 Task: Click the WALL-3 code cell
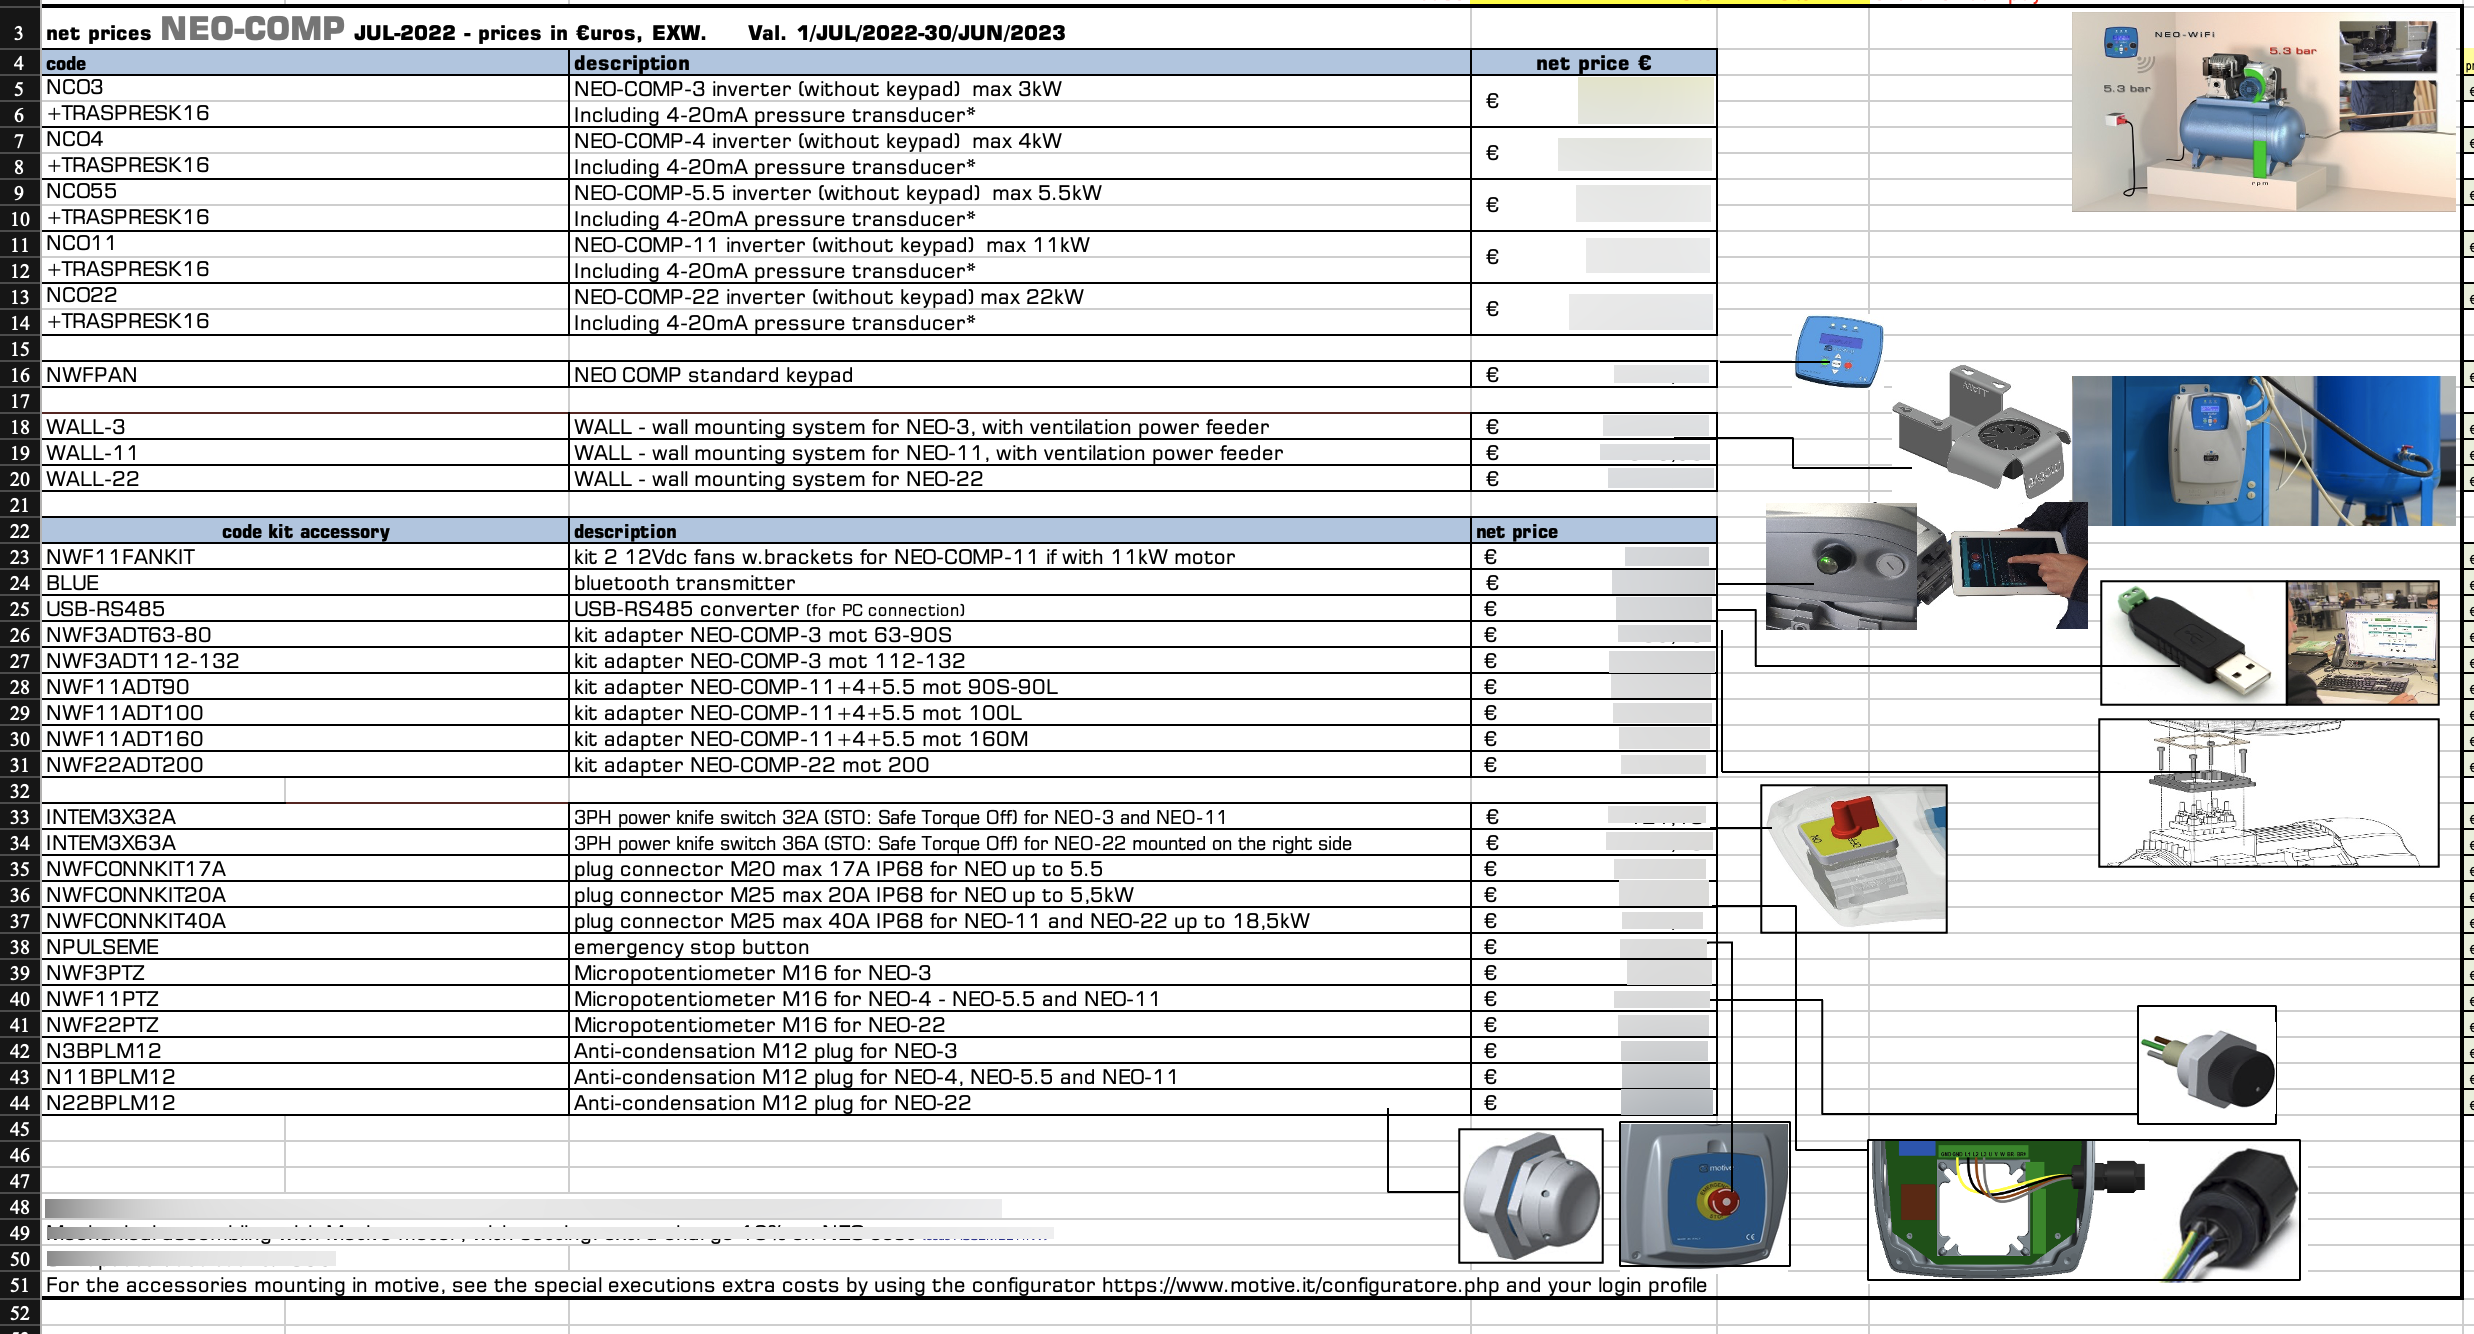point(305,427)
